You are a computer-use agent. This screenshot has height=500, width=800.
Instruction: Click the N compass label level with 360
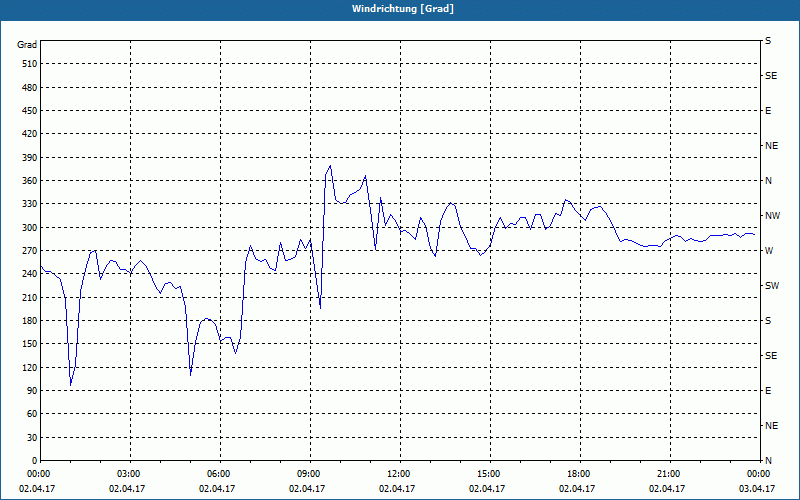[768, 181]
